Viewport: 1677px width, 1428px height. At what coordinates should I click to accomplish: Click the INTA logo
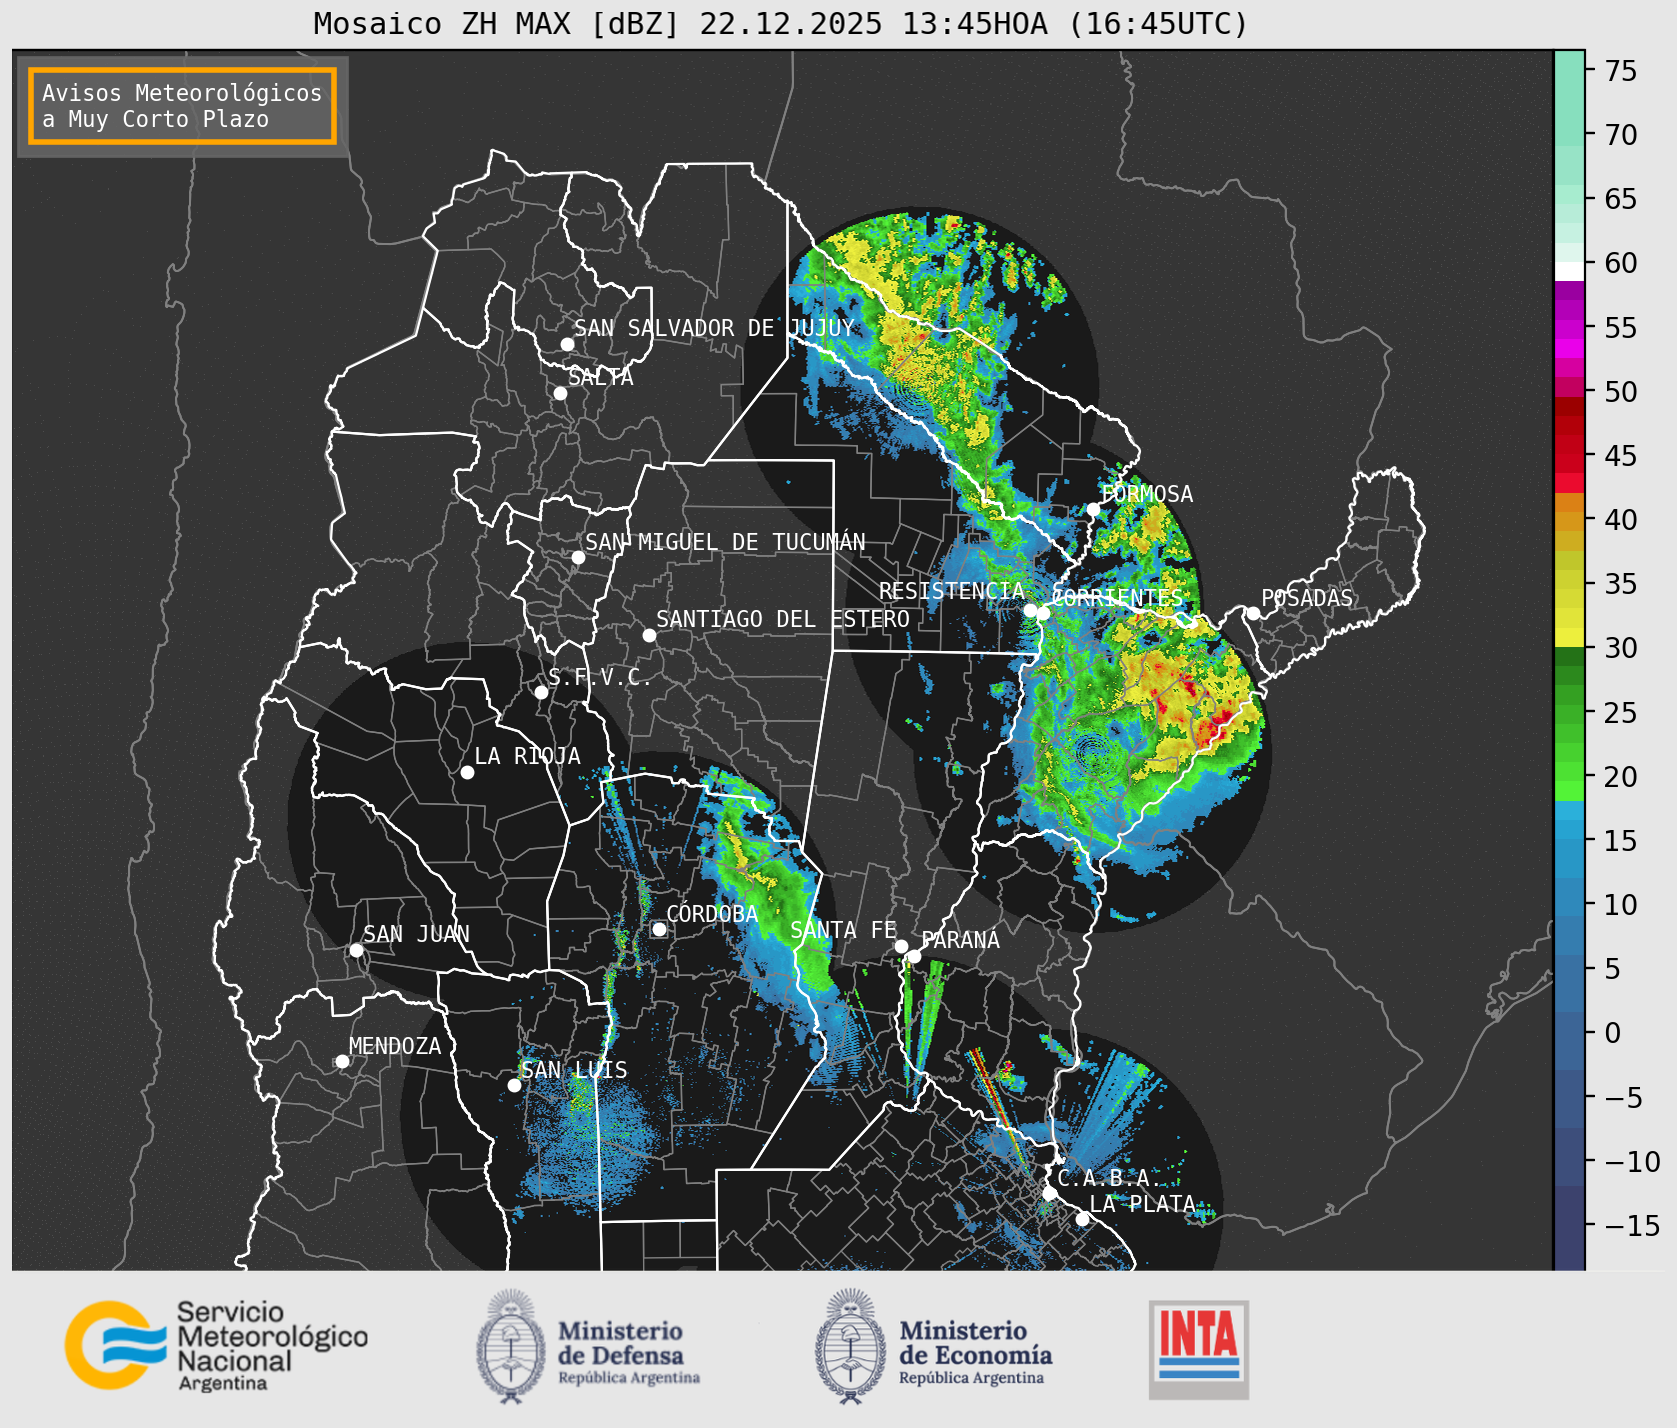click(1199, 1349)
